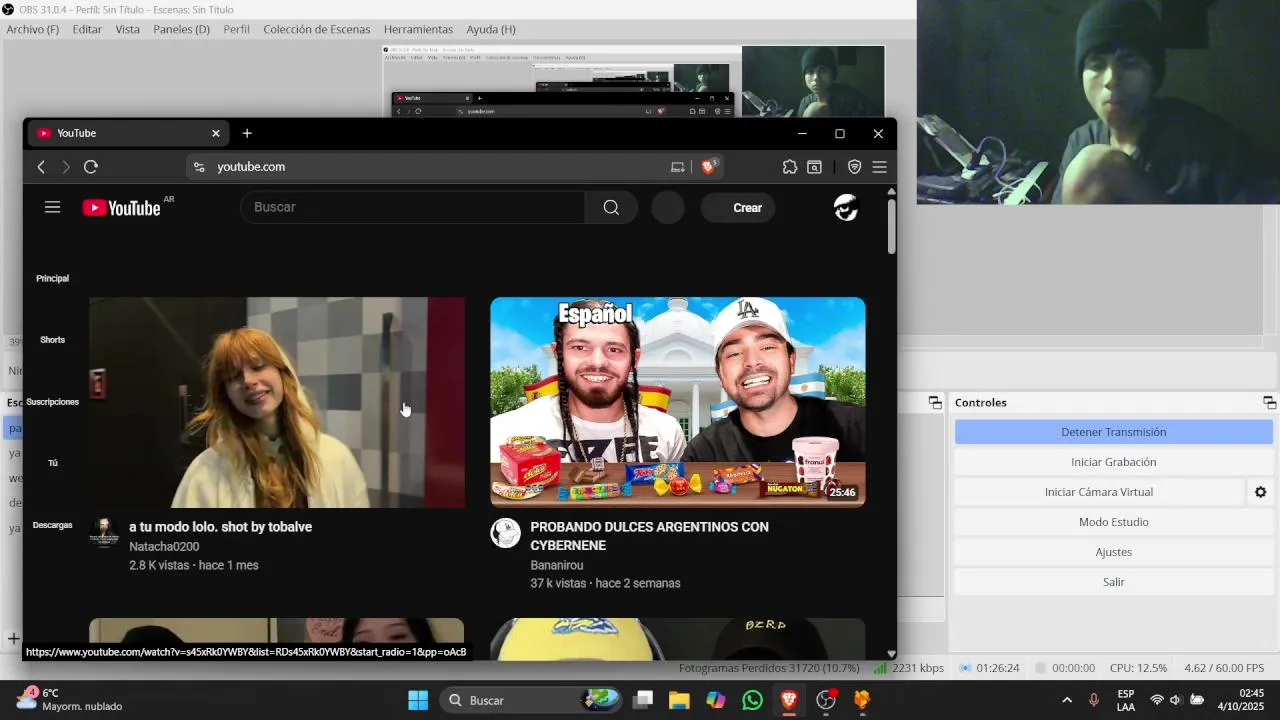
Task: Click the YouTube search magnifier button
Action: click(x=611, y=207)
